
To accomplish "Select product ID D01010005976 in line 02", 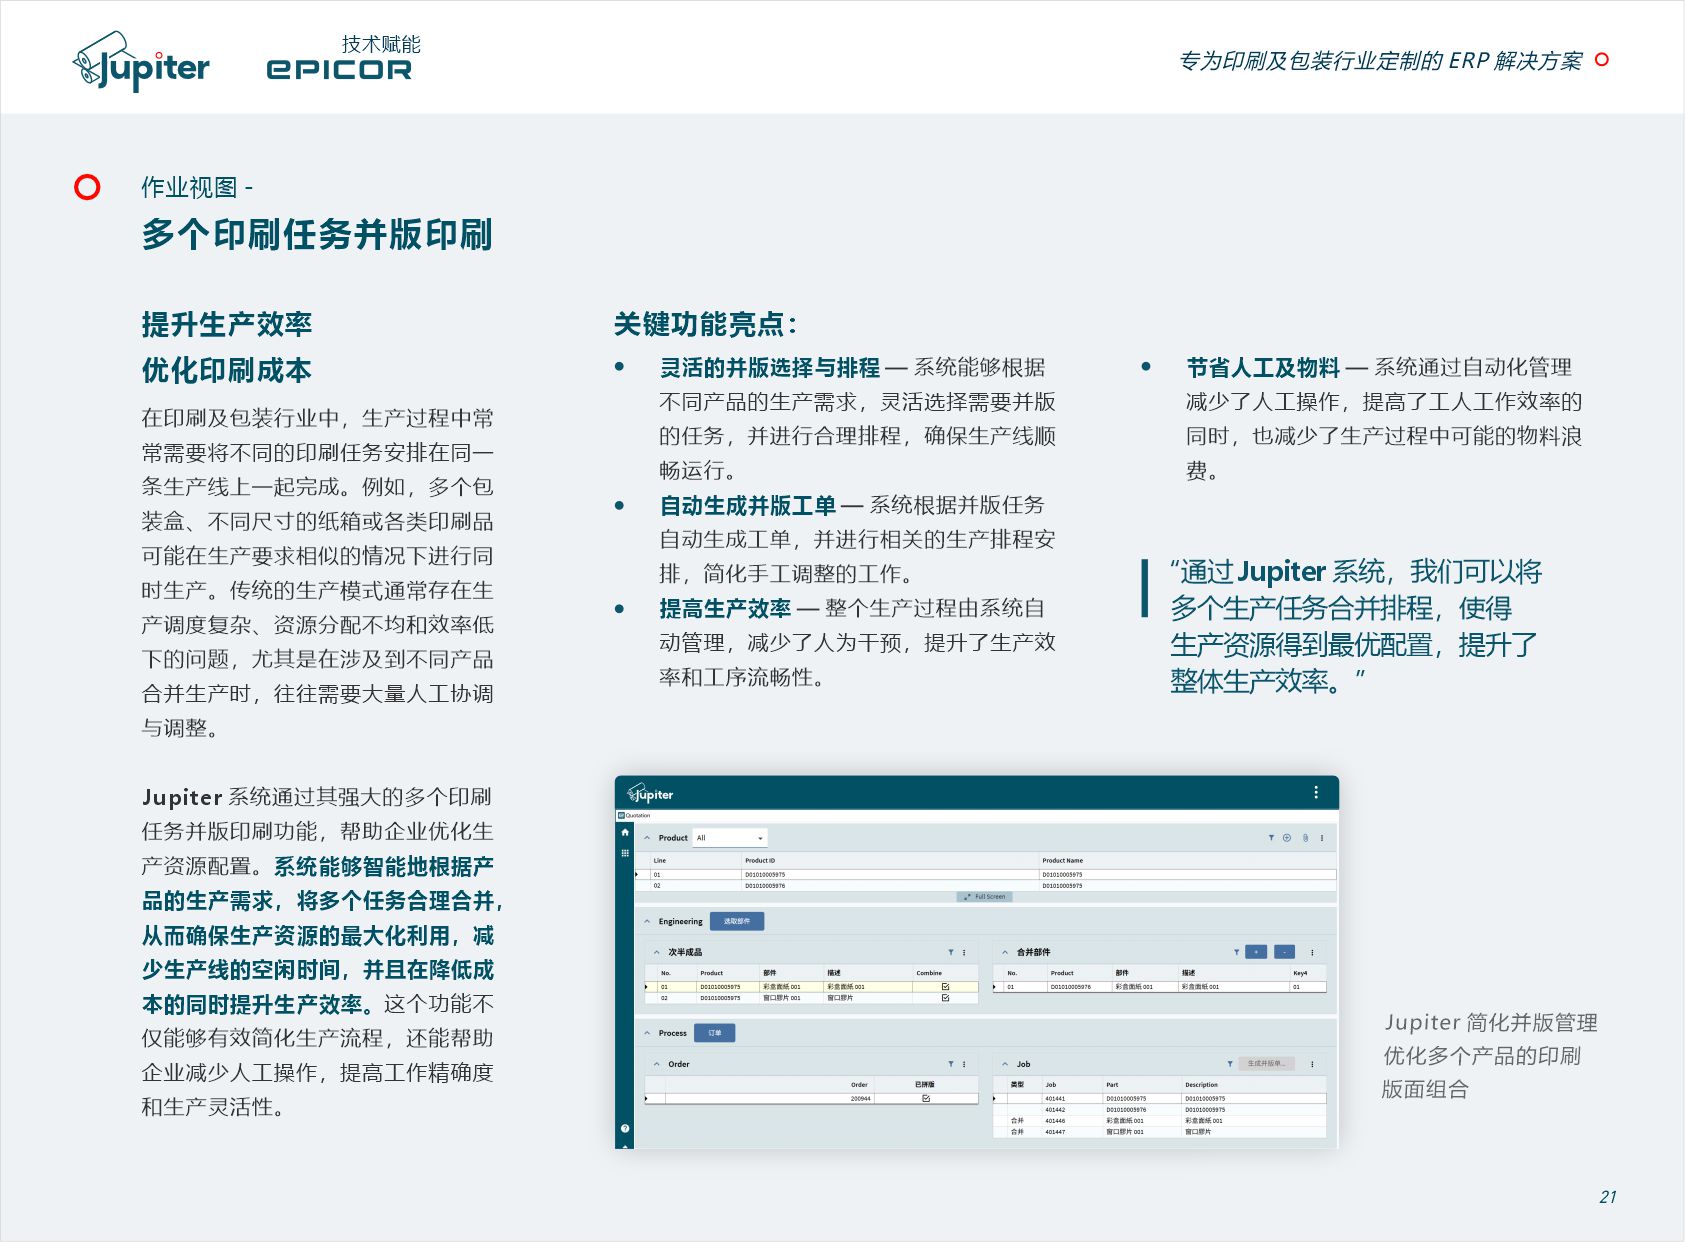I will [x=765, y=886].
